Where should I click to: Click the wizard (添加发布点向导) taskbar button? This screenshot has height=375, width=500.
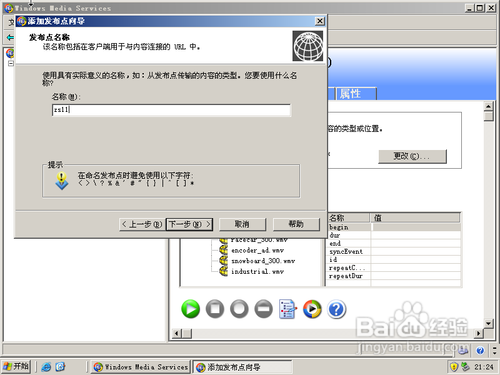[x=242, y=367]
